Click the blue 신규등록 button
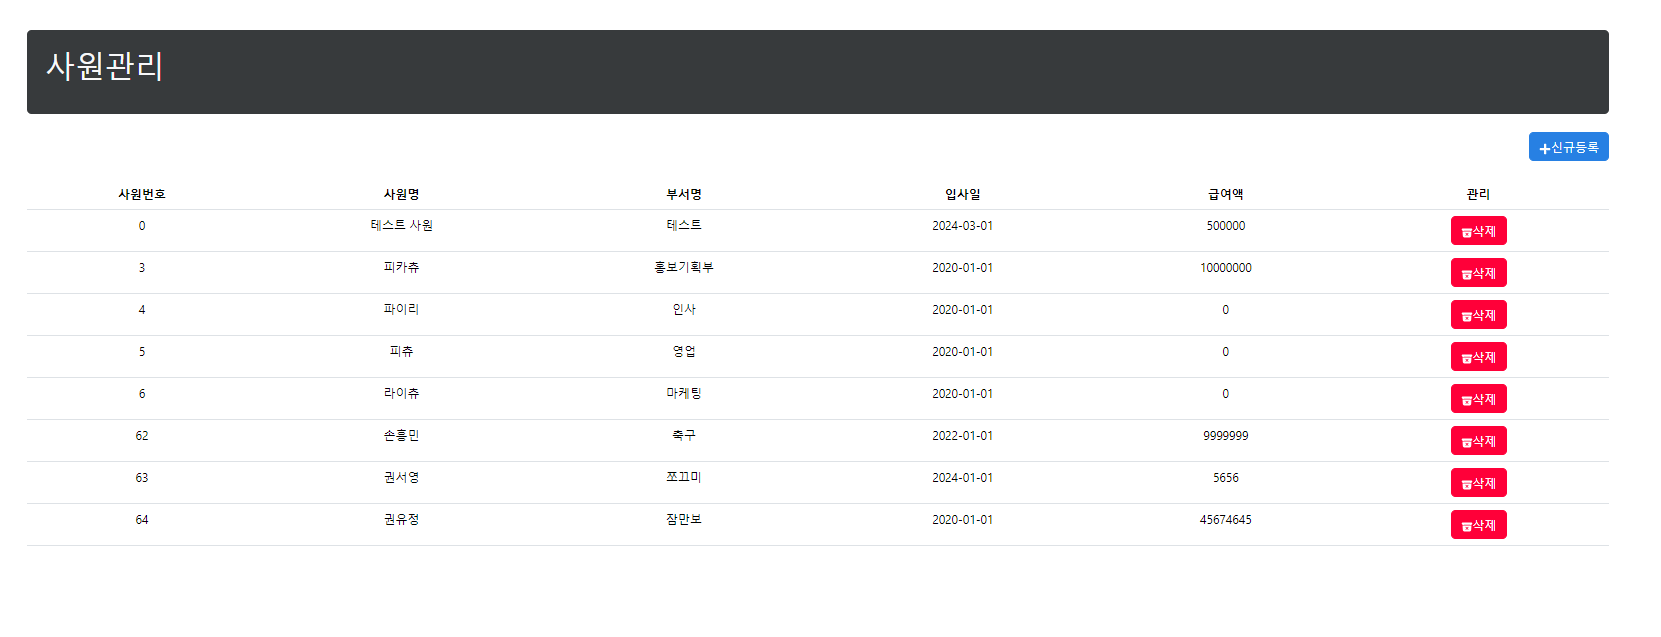 pyautogui.click(x=1568, y=147)
